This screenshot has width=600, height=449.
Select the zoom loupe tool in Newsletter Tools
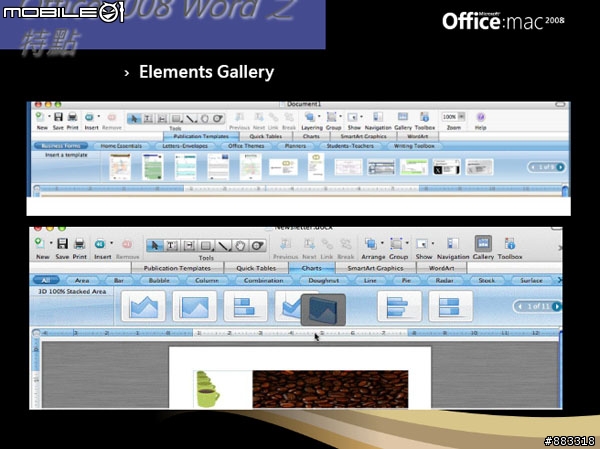pos(258,245)
